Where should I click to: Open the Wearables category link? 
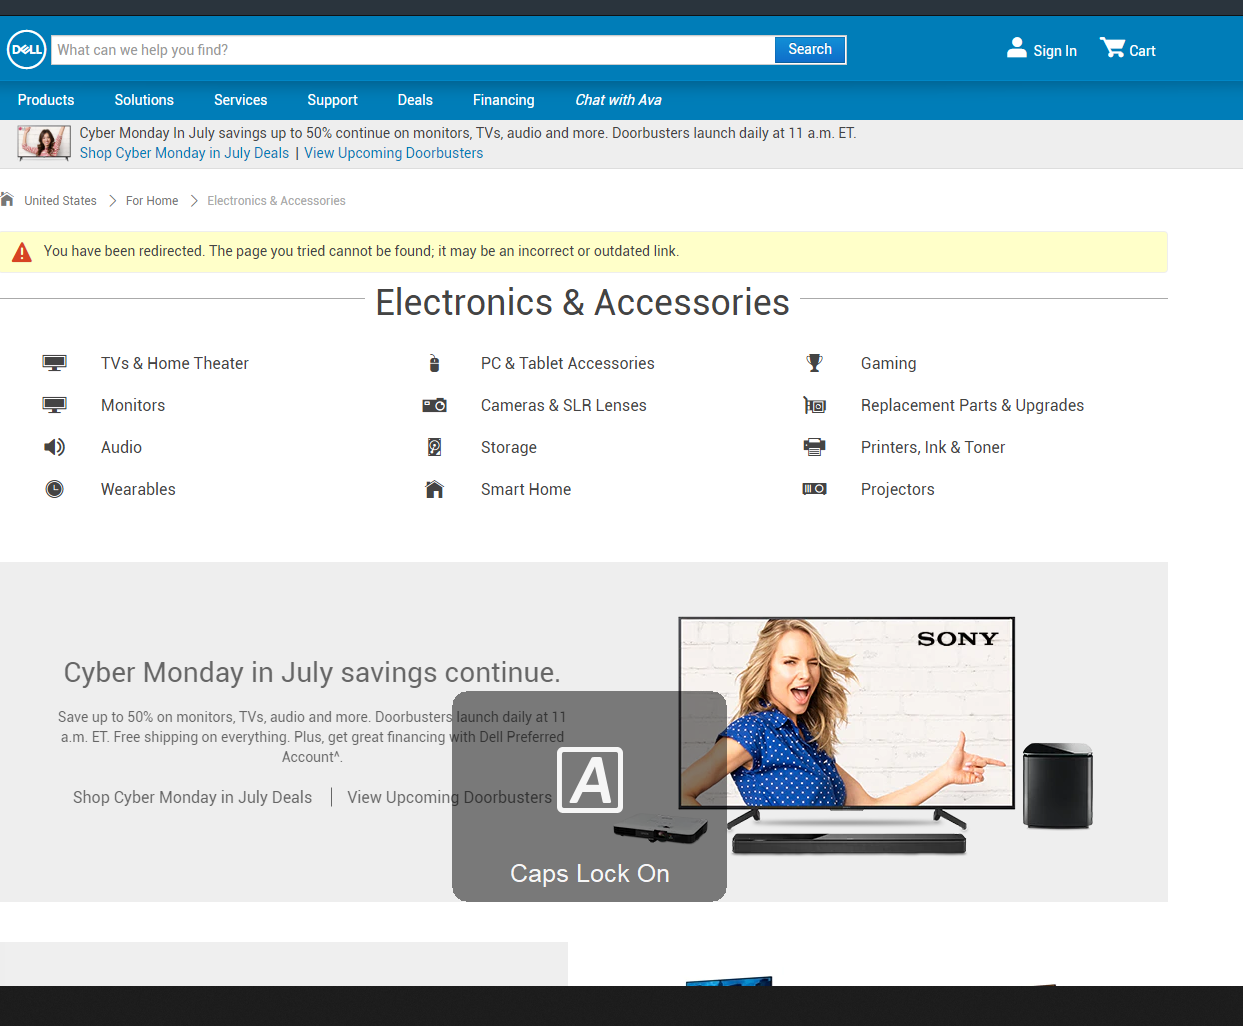(138, 489)
